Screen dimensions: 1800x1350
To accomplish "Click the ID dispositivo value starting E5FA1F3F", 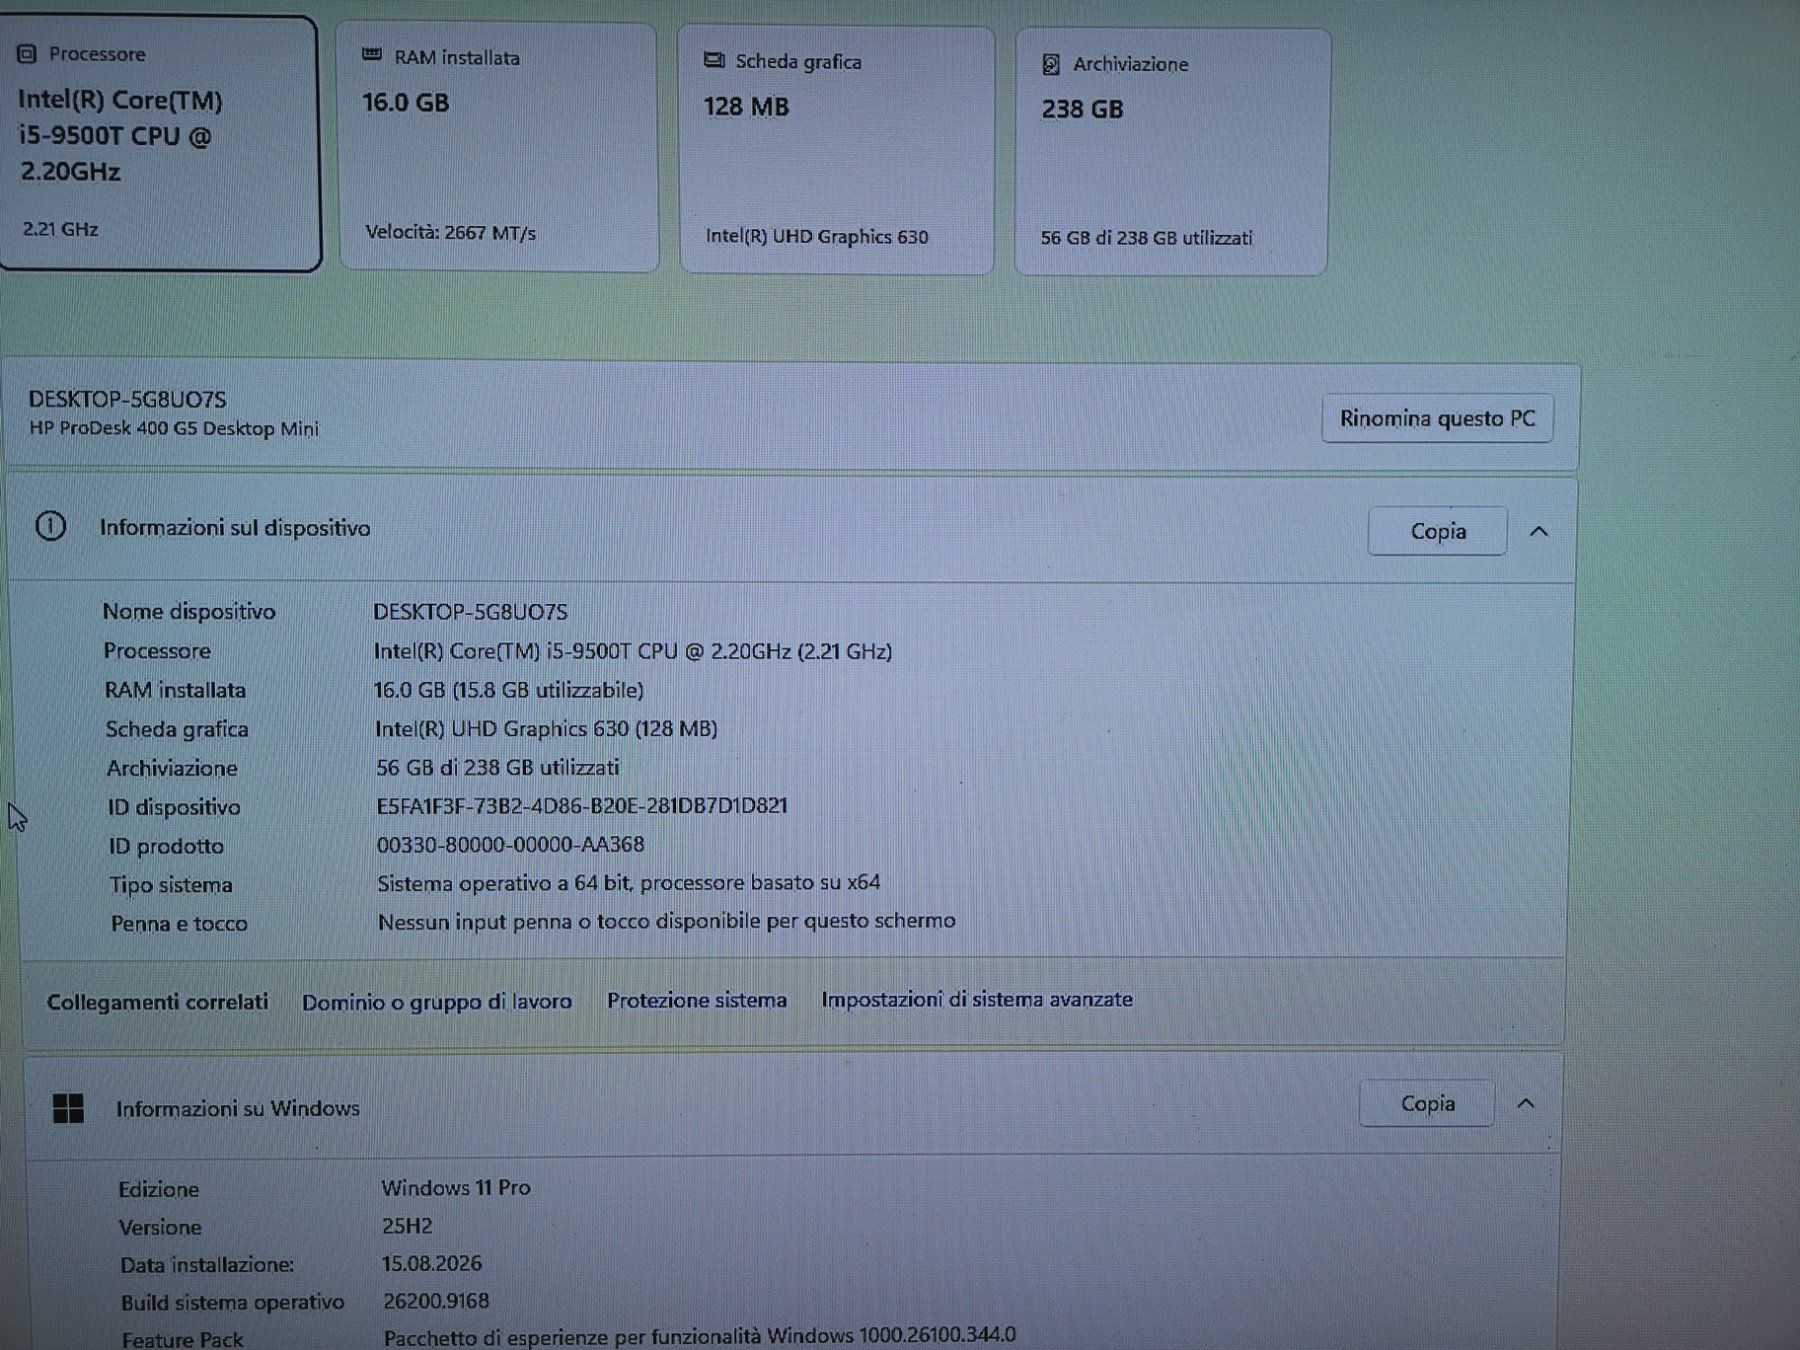I will (x=582, y=806).
